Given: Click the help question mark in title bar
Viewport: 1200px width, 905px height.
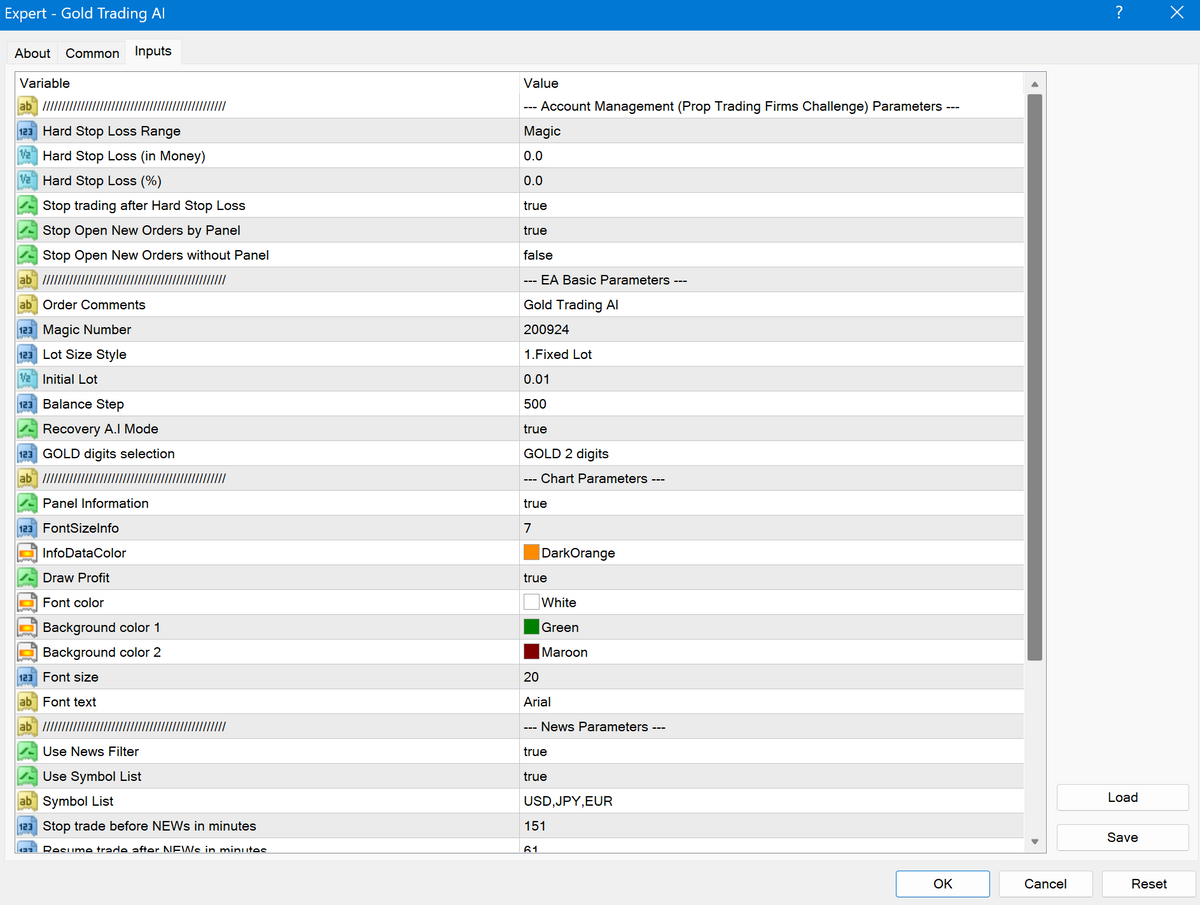Looking at the screenshot, I should click(x=1118, y=14).
